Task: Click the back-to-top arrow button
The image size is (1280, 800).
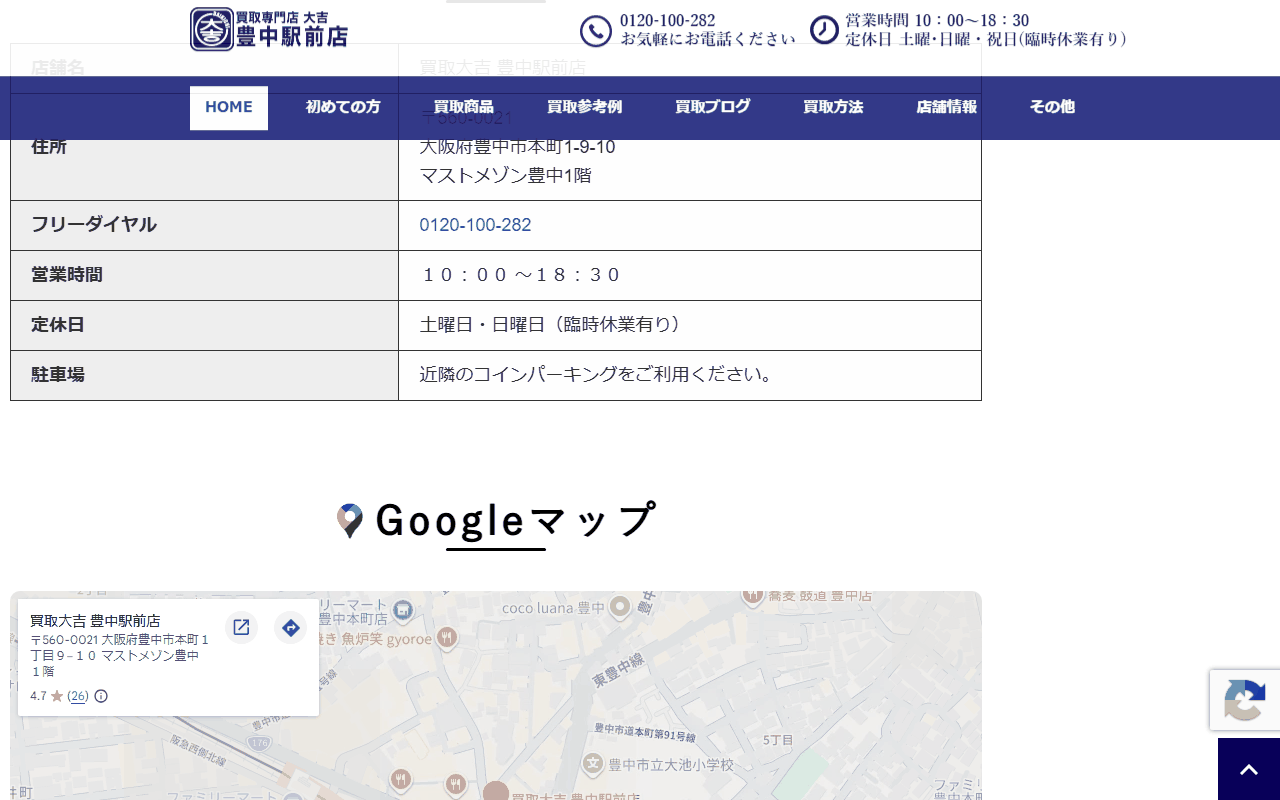Action: (x=1249, y=769)
